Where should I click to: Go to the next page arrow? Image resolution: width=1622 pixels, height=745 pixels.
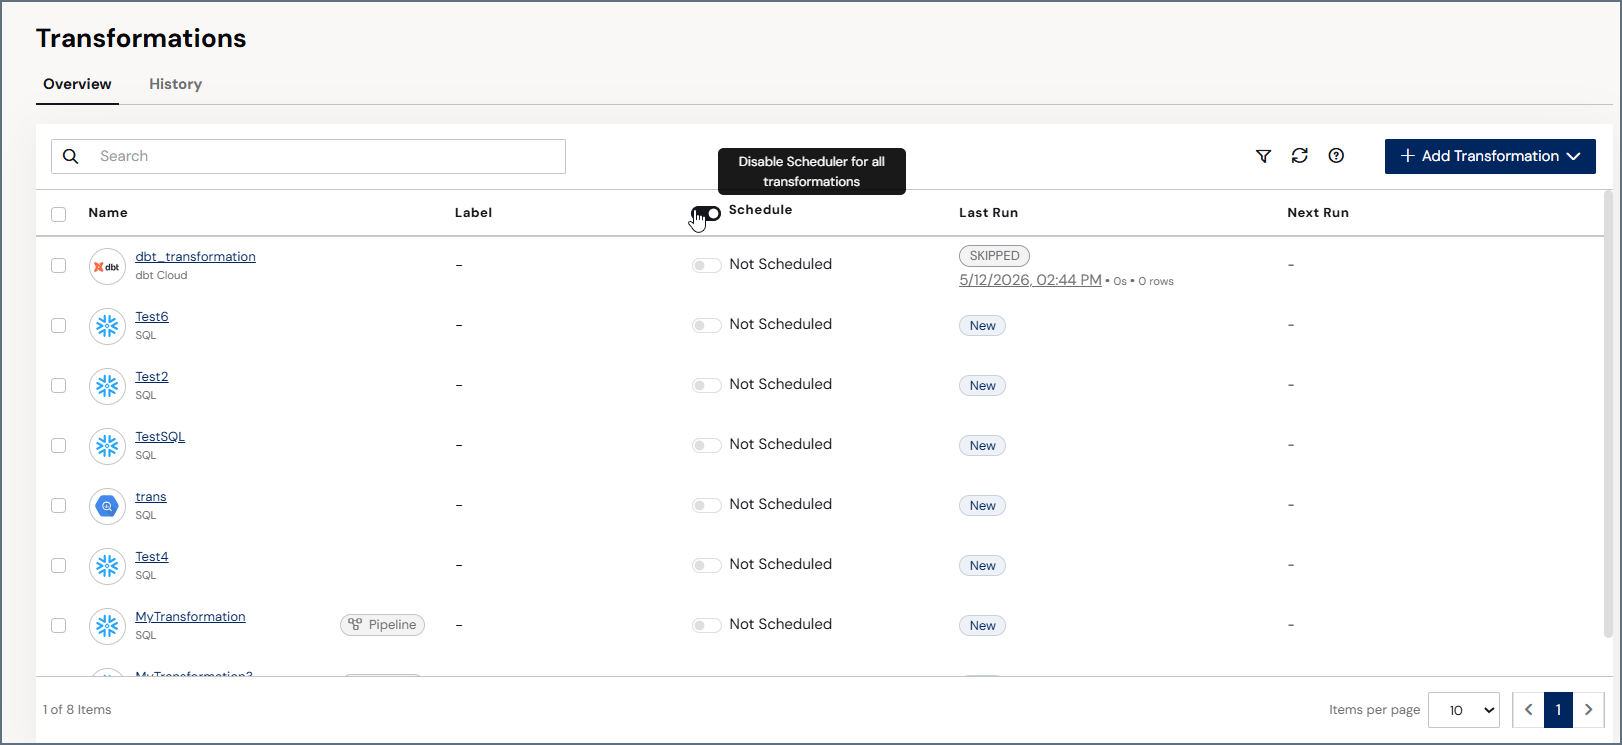click(x=1589, y=710)
